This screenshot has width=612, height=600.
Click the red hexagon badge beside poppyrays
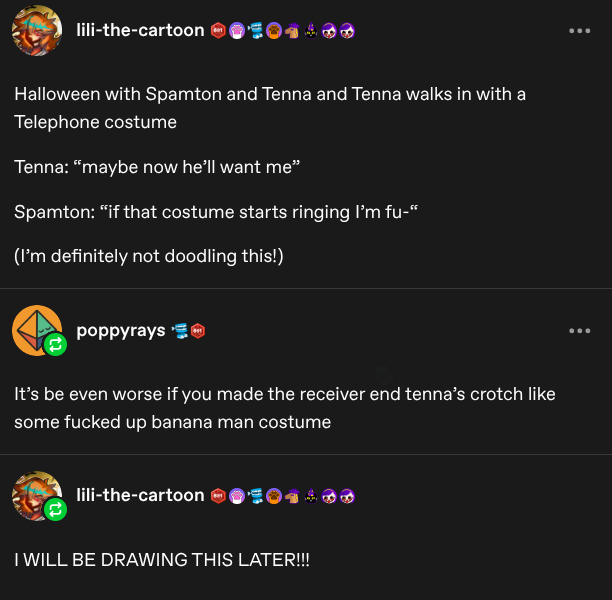point(198,331)
